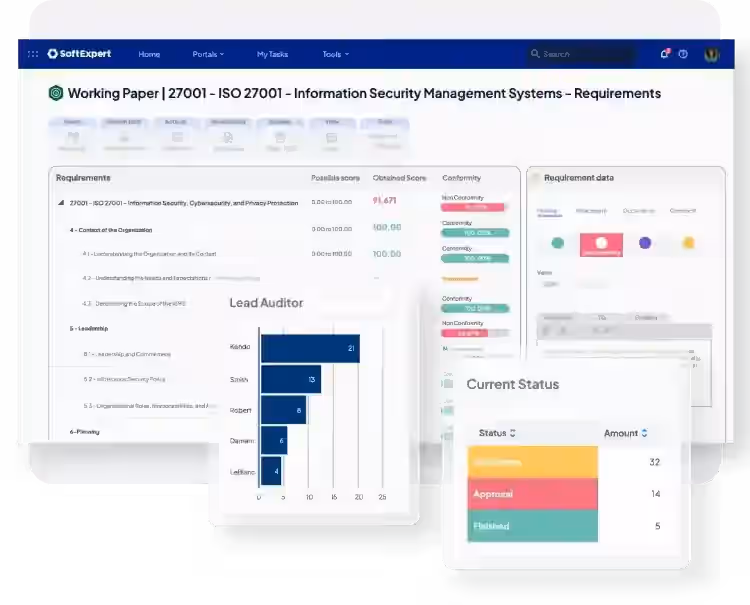Viewport: 750px width, 605px height.
Task: Open the apps grid menu icon
Action: pos(33,54)
